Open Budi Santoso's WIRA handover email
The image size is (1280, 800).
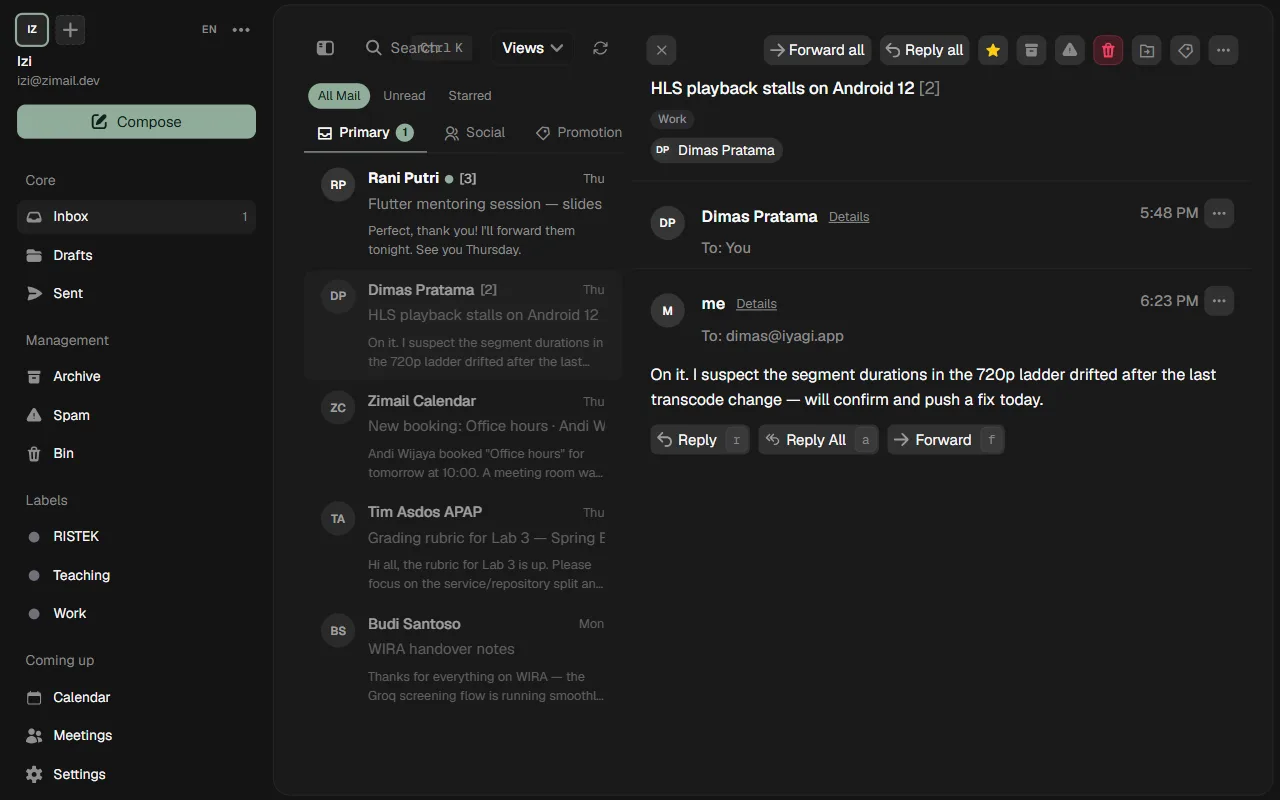pos(463,660)
